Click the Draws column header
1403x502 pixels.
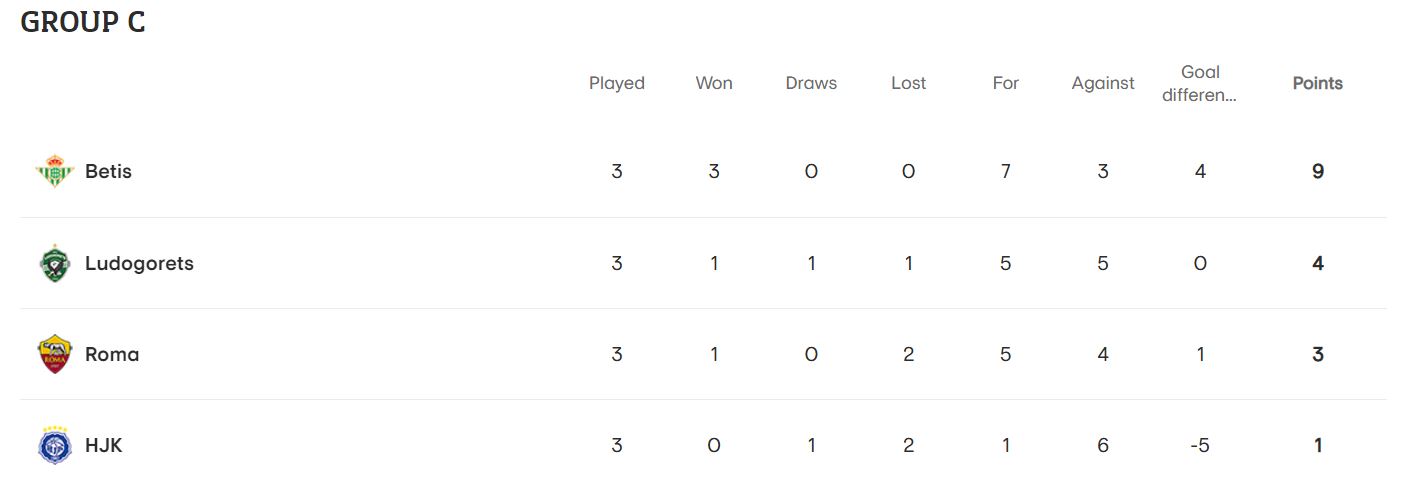(x=811, y=83)
